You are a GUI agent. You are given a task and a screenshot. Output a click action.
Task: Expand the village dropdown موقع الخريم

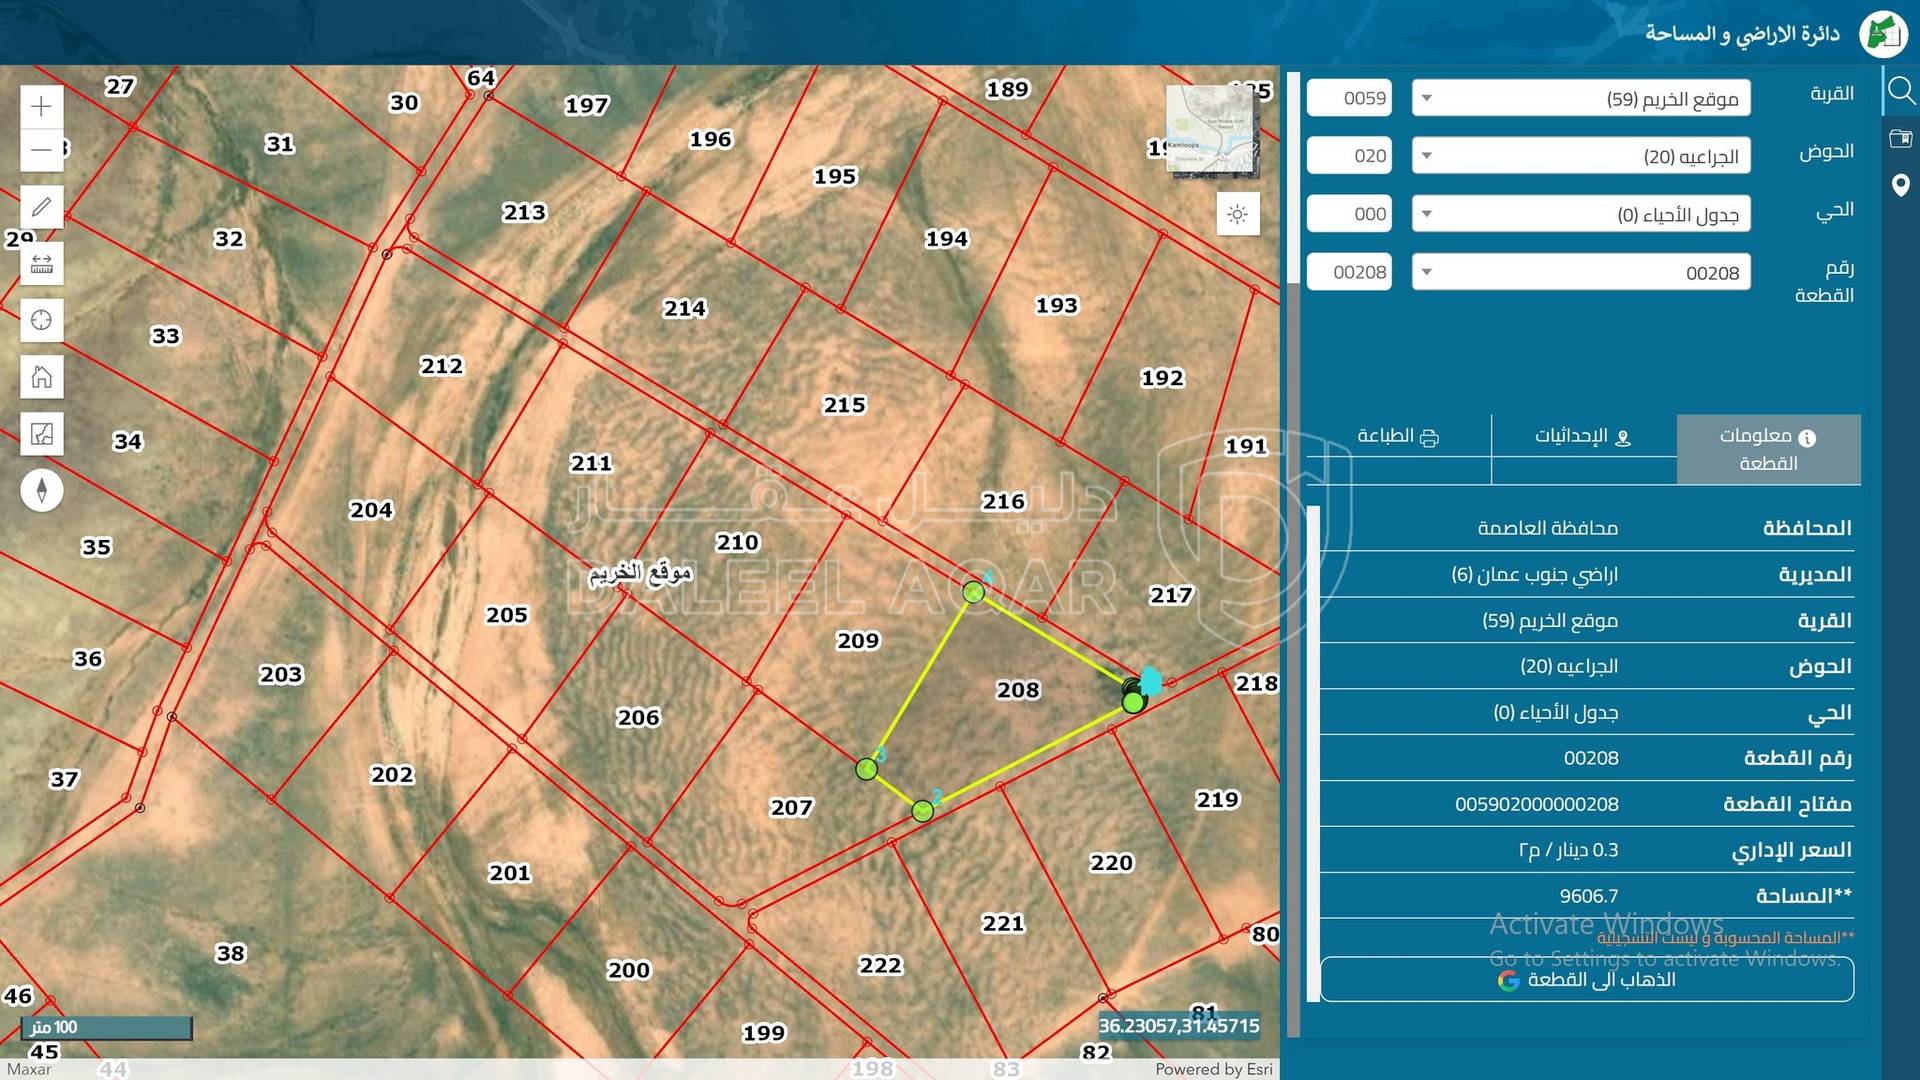[x=1580, y=98]
